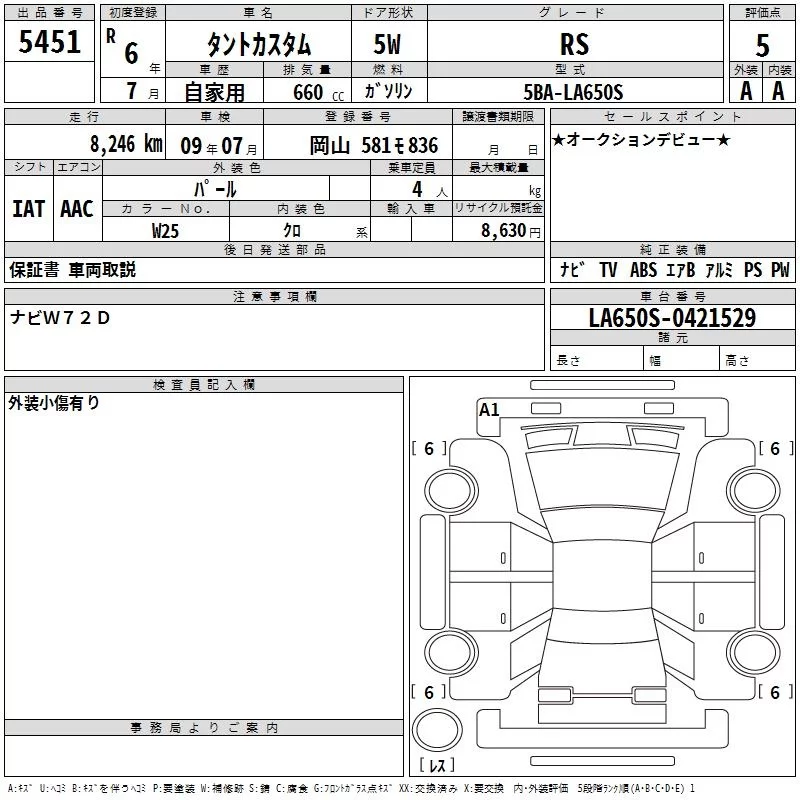Select the [レス] label under spare tire

[437, 766]
